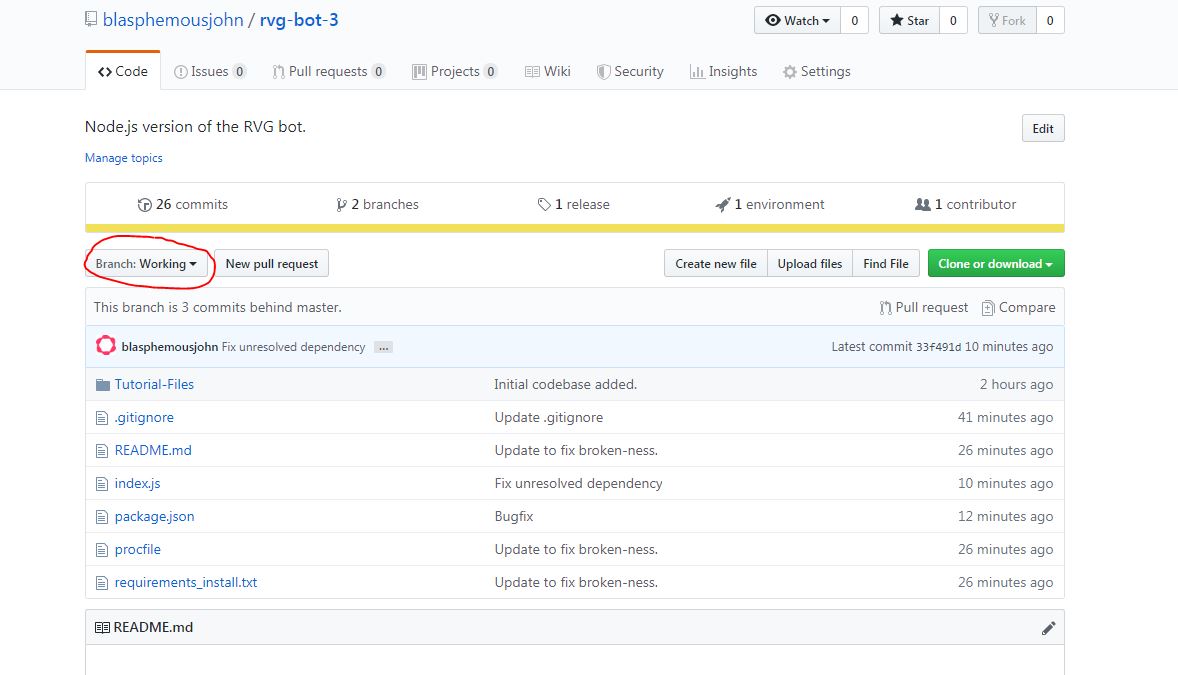Click the Pull request link with icon

point(924,307)
